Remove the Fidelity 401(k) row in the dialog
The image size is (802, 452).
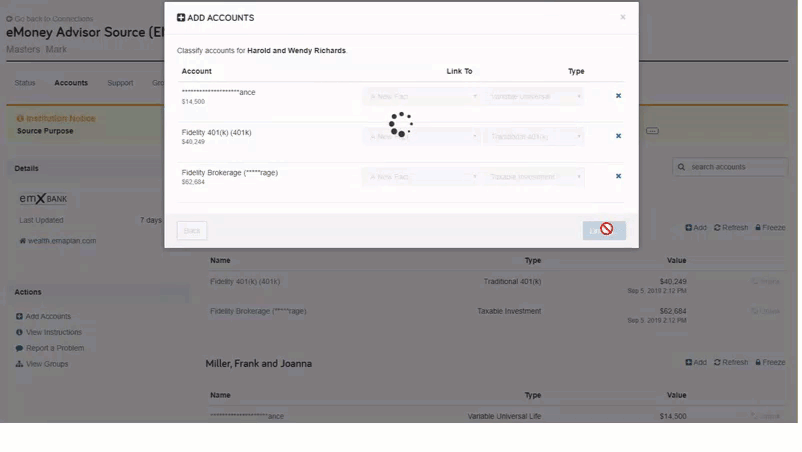click(x=618, y=136)
